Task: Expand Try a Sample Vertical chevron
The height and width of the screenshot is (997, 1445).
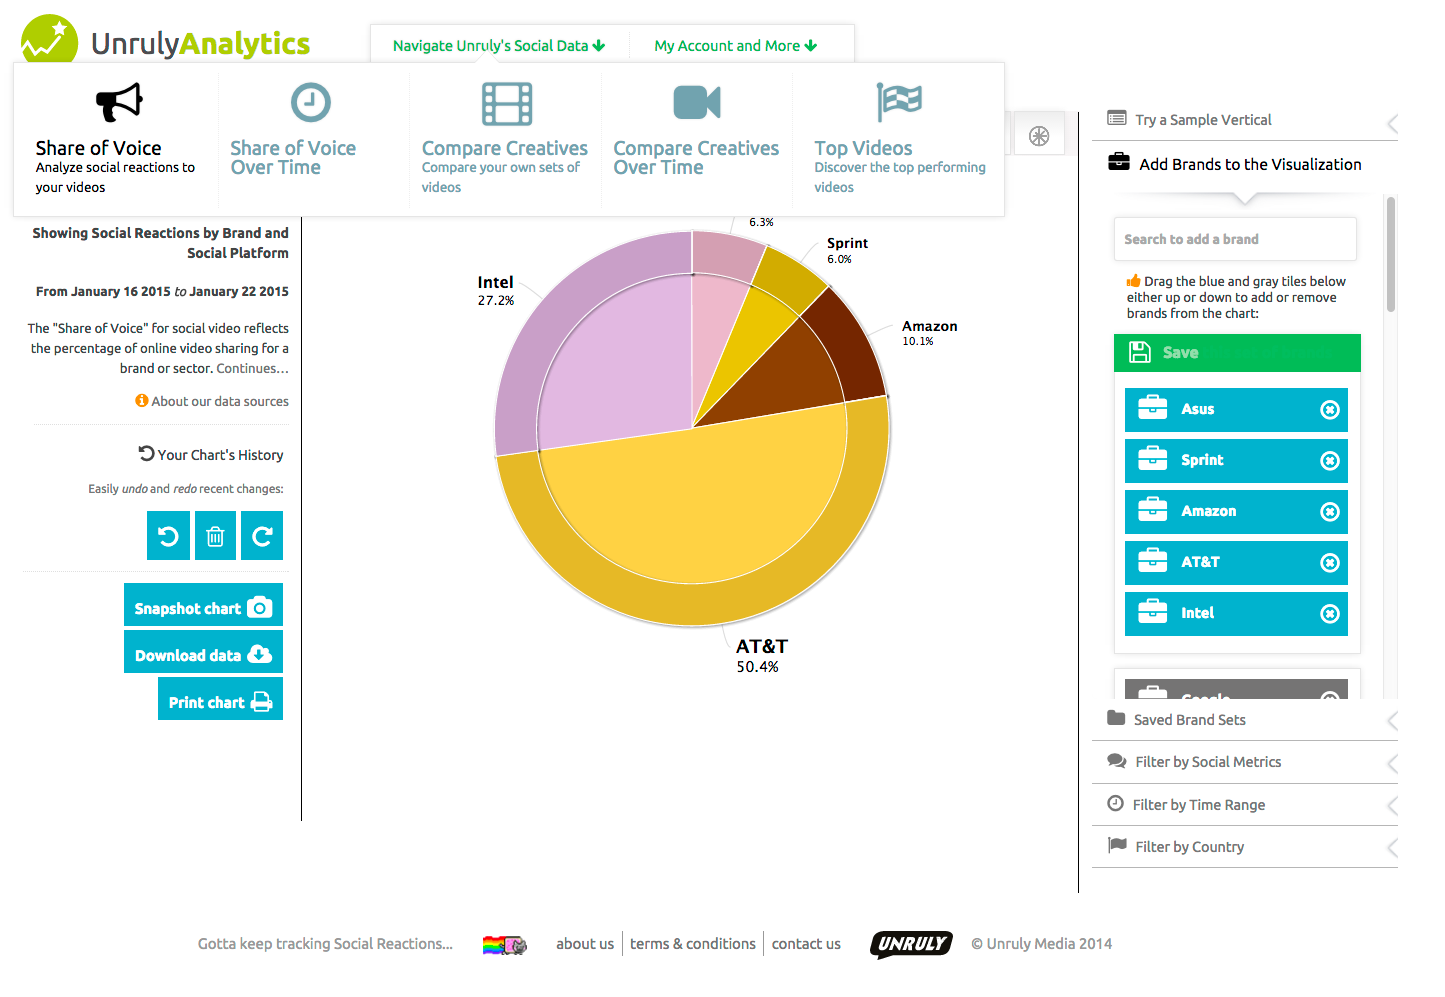Action: click(x=1392, y=124)
